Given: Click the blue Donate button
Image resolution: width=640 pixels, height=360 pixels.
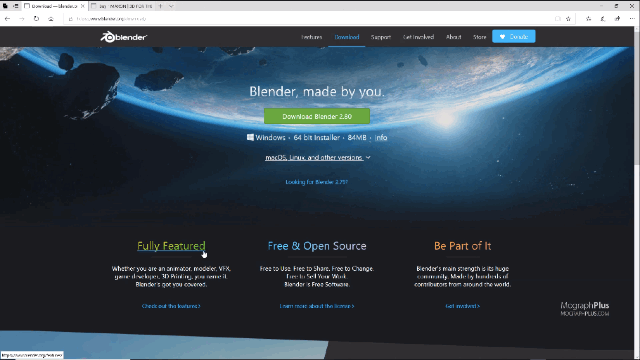Looking at the screenshot, I should (x=514, y=36).
